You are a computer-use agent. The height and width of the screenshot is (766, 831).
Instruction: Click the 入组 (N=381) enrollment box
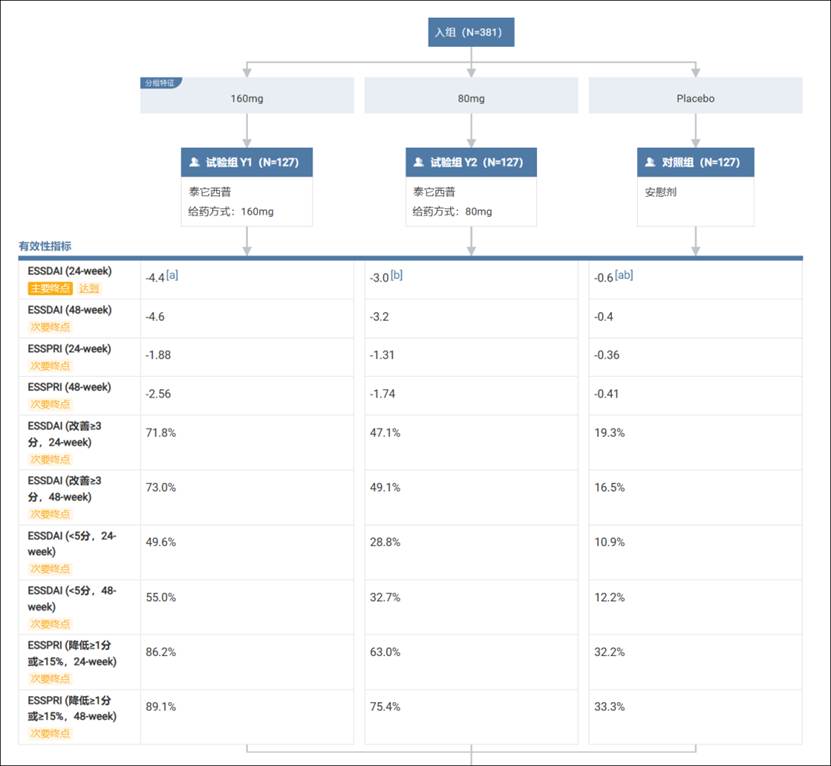click(471, 32)
